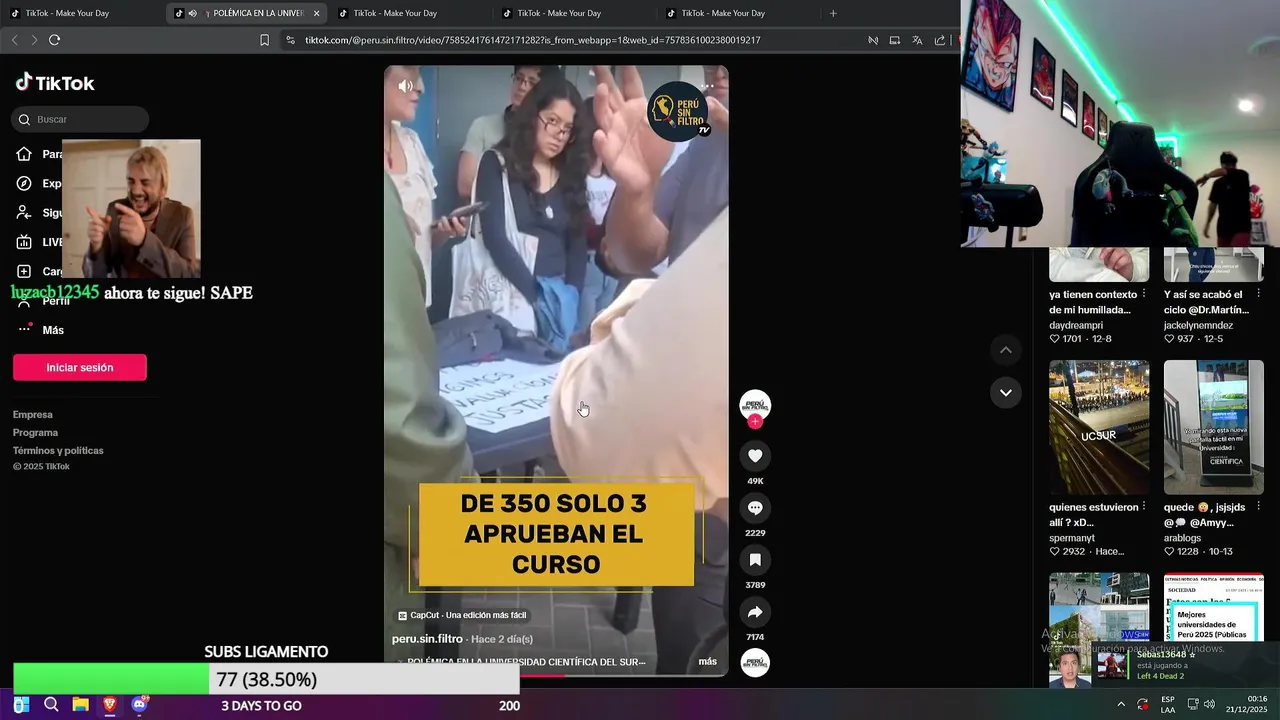Mute the POLÉMICA tab audio icon
Viewport: 1280px width, 720px height.
coord(192,13)
